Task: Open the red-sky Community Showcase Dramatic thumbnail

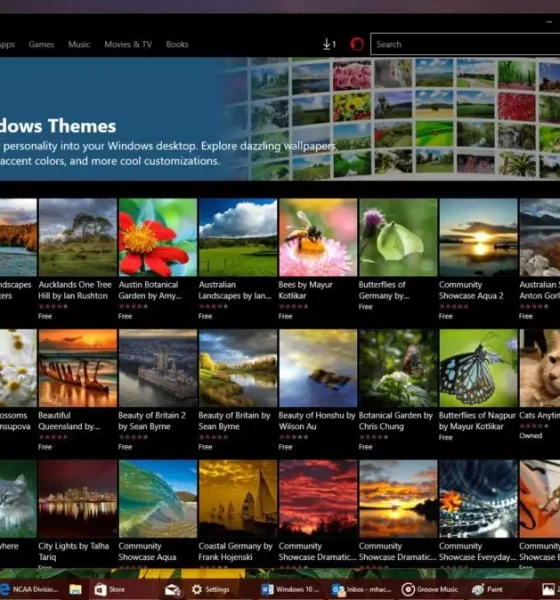Action: point(318,499)
